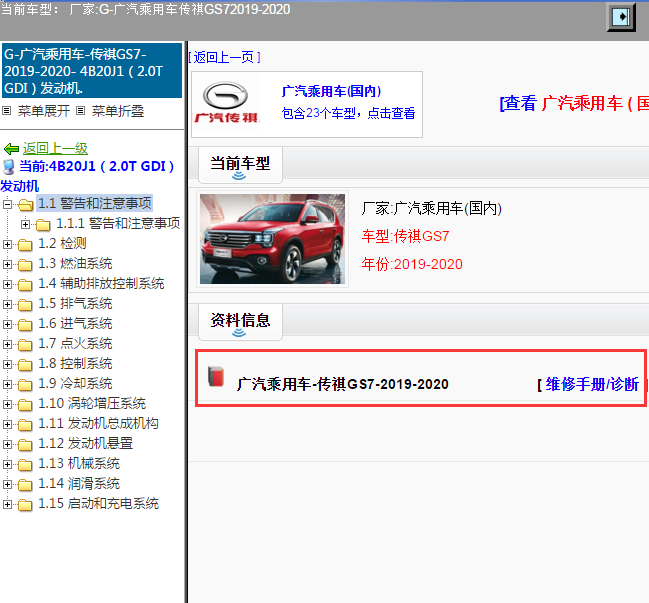This screenshot has height=603, width=649.
Task: Click the folder icon of 1.1.1 警告和注意事项
Action: point(43,225)
